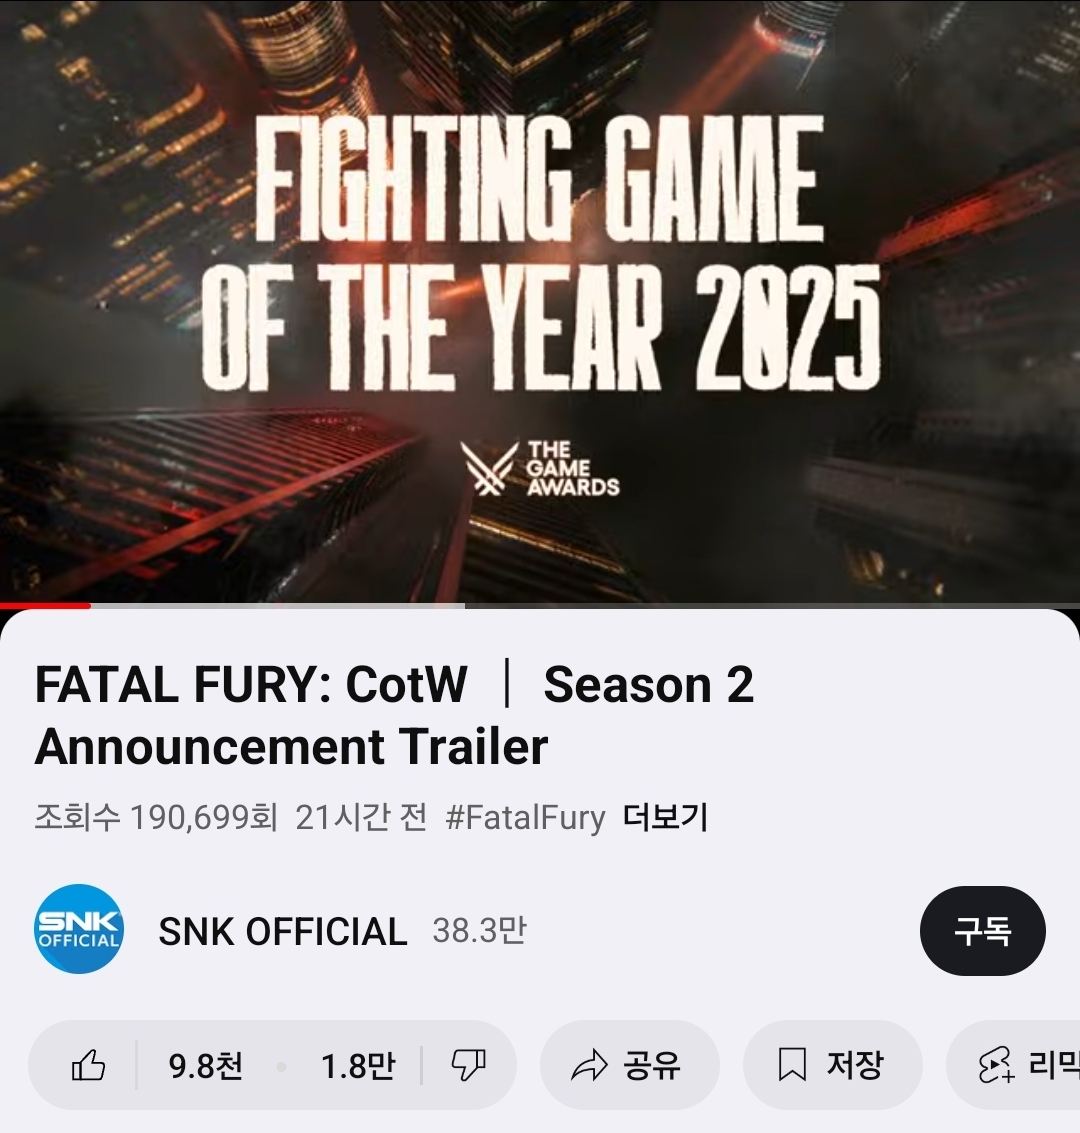Toggle dislike via the 1.8만 count
Image resolution: width=1080 pixels, height=1133 pixels.
[358, 1066]
